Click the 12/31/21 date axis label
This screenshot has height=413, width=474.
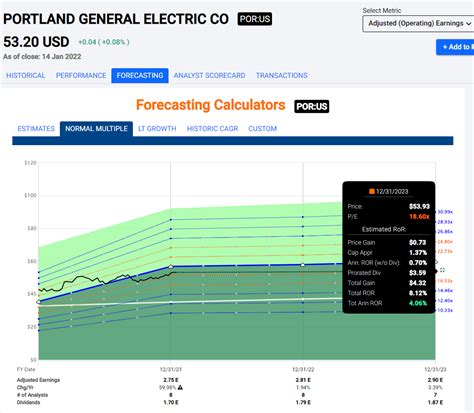coord(171,369)
